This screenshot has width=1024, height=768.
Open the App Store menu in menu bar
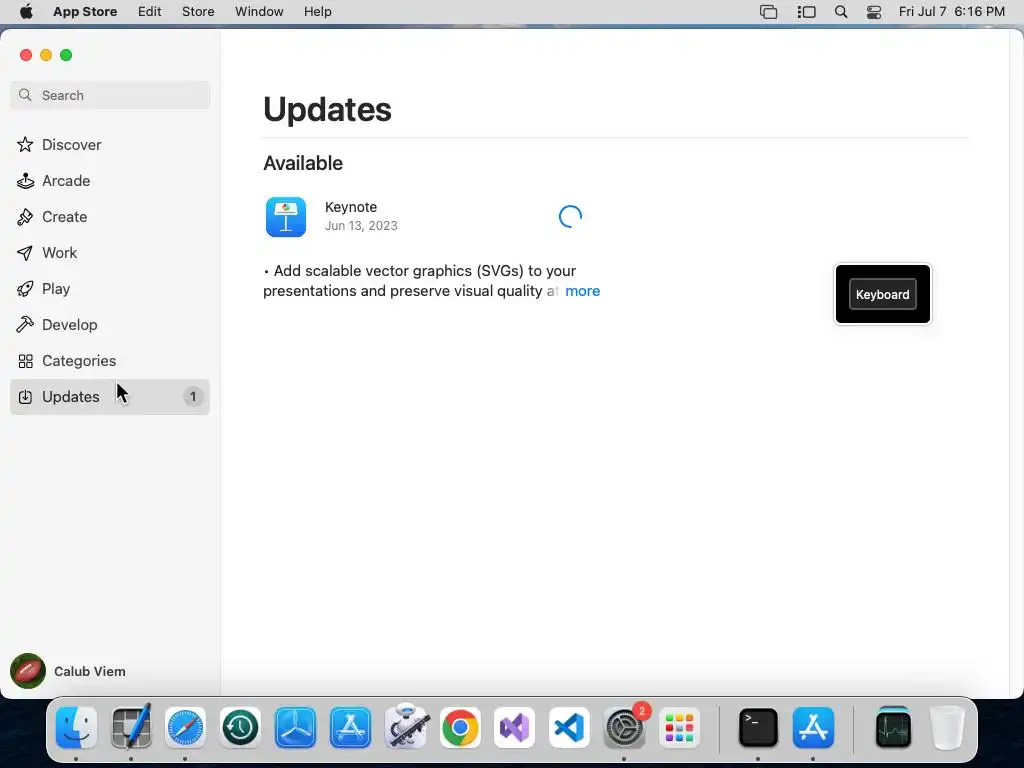pyautogui.click(x=85, y=12)
